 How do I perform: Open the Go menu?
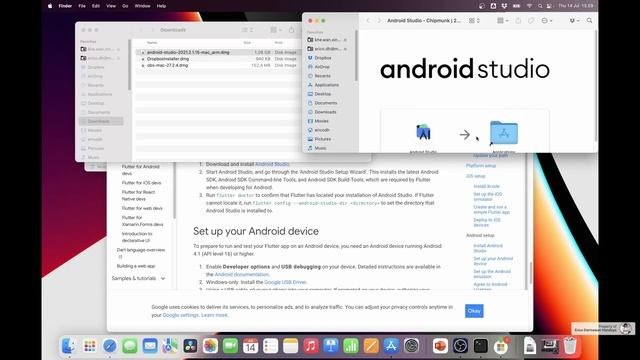[x=125, y=6]
